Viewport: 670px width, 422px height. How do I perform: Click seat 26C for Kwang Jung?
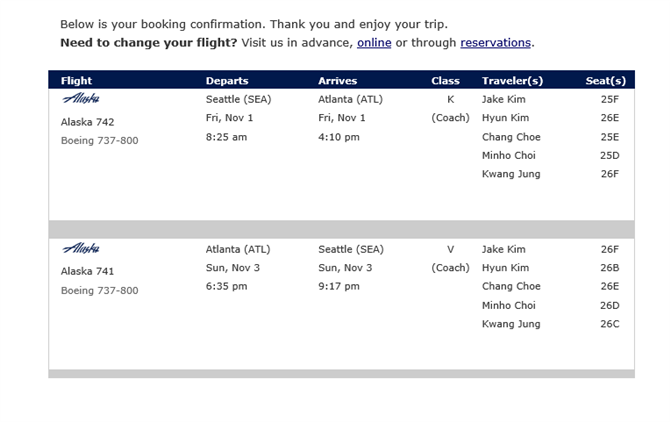pyautogui.click(x=609, y=324)
